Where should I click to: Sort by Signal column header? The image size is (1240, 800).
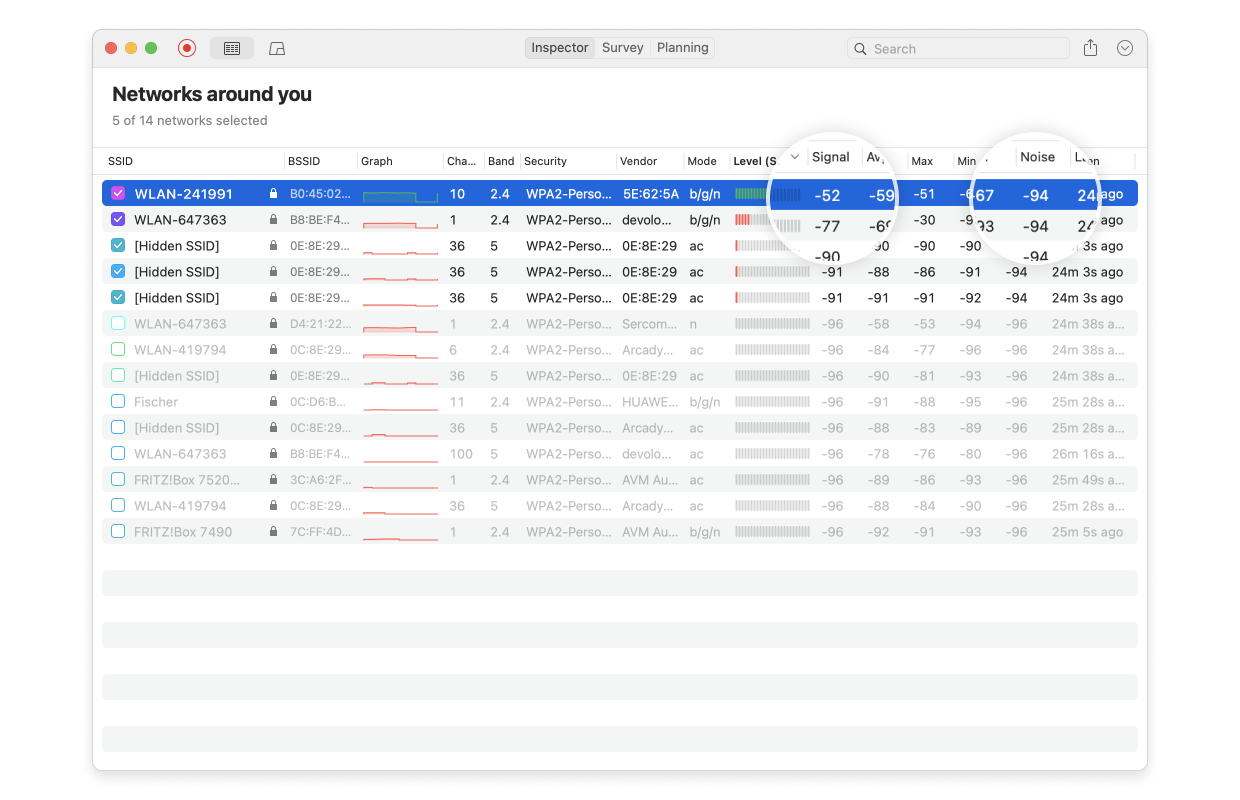point(831,157)
